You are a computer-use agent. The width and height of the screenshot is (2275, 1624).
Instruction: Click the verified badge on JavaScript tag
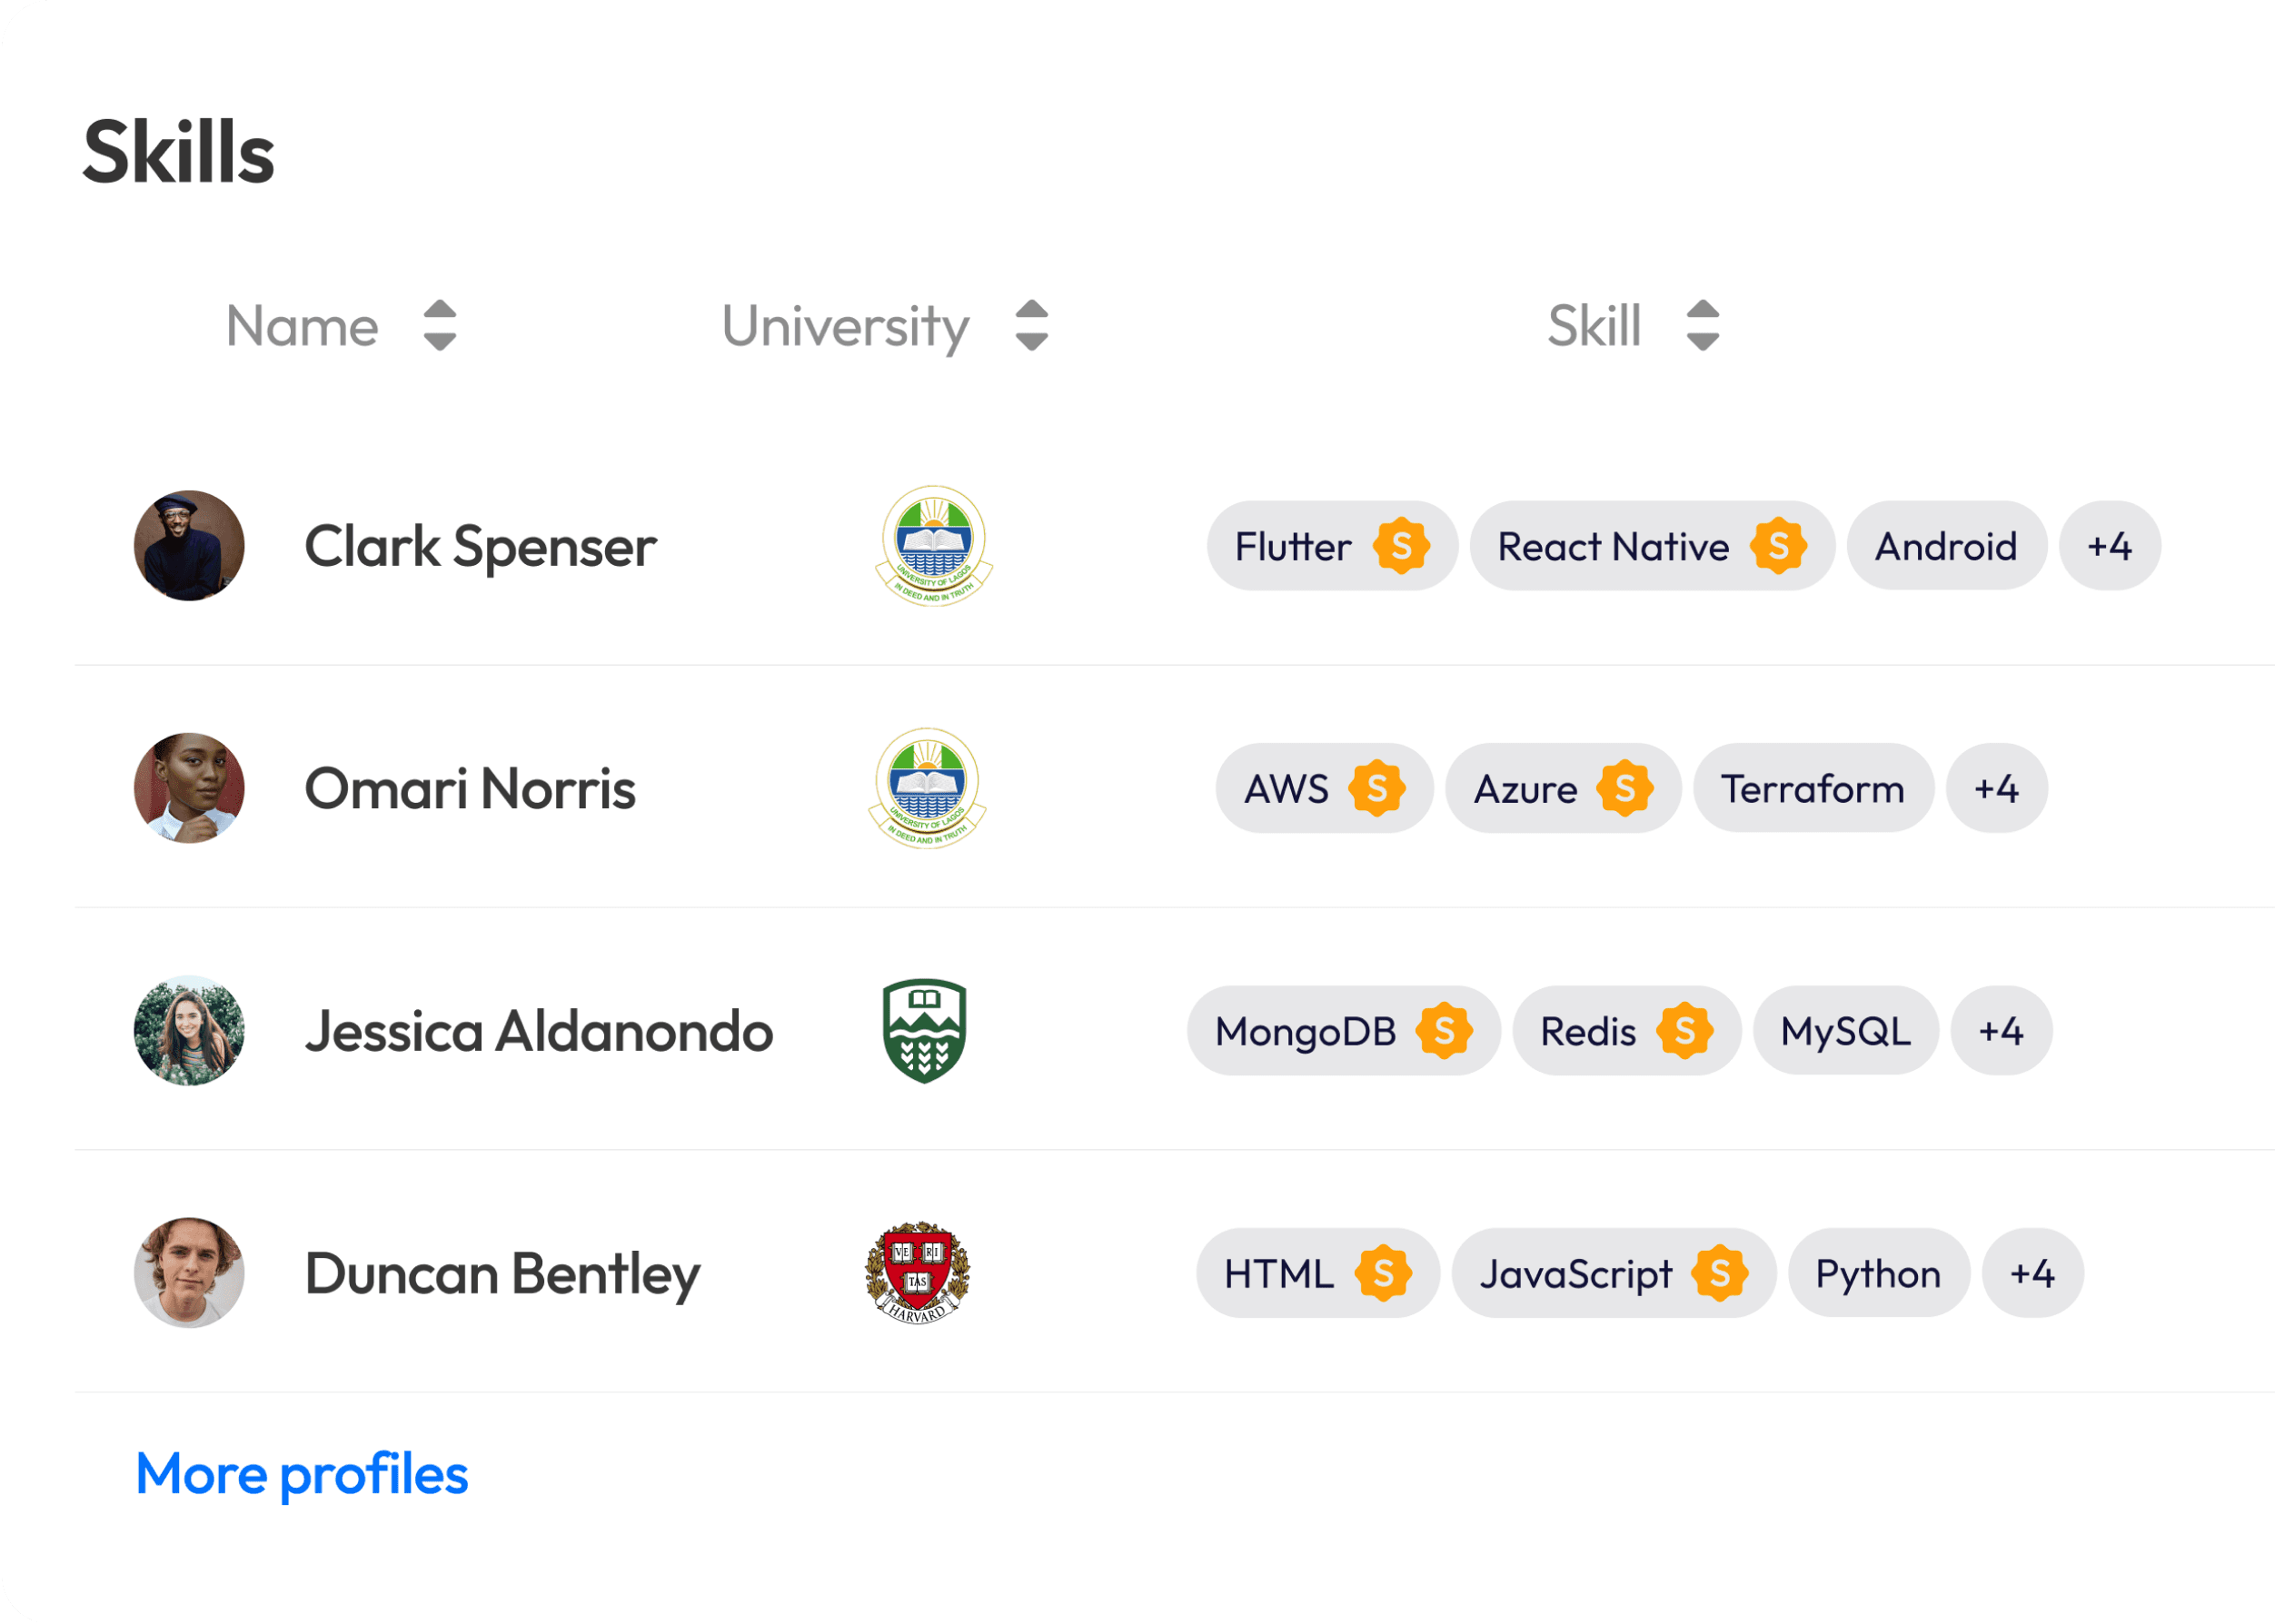(1721, 1274)
